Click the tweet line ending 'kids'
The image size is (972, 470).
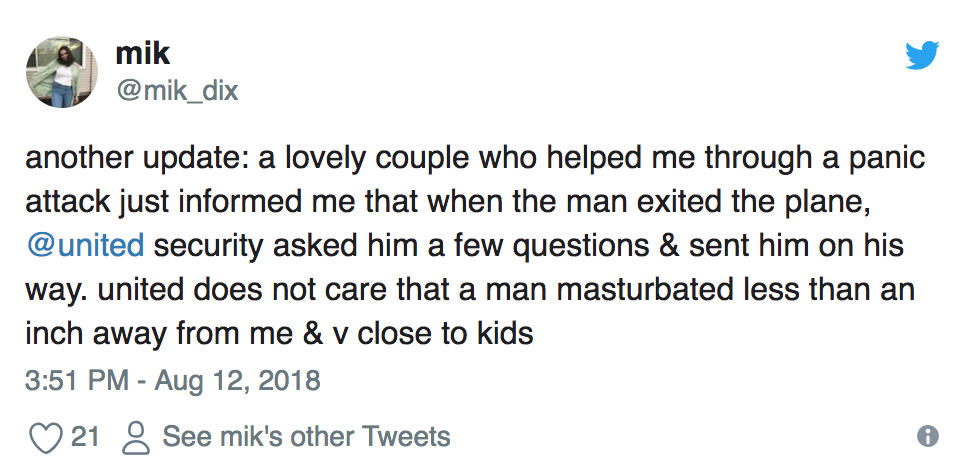pyautogui.click(x=280, y=334)
